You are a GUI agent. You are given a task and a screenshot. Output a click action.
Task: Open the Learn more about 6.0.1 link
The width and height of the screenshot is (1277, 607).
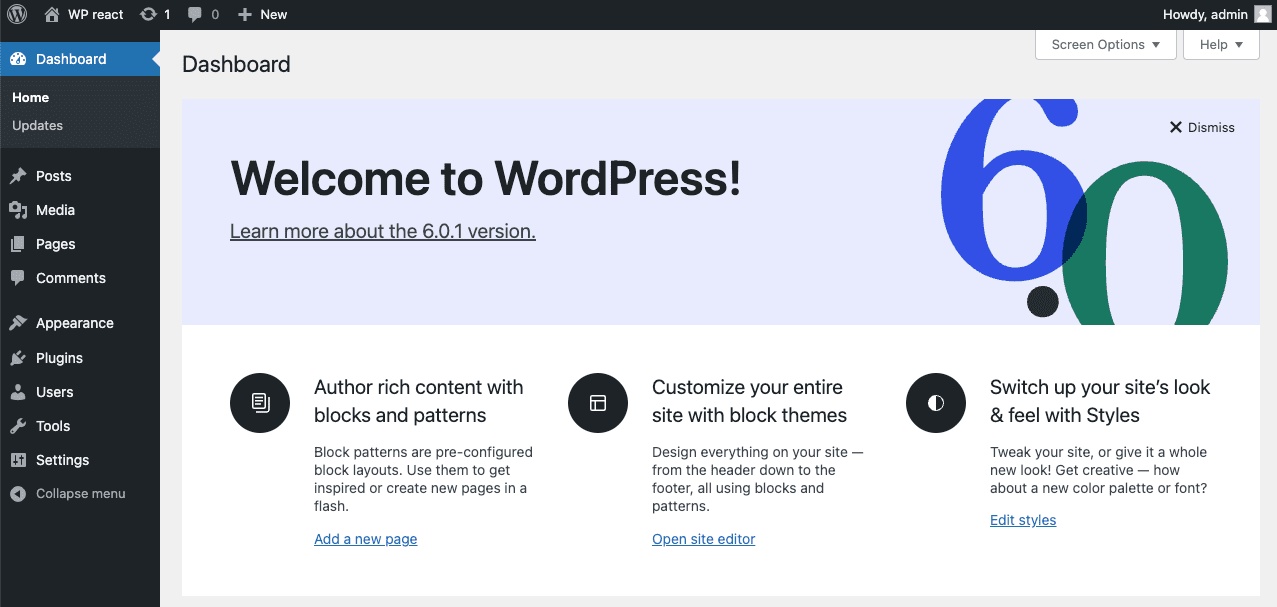pyautogui.click(x=383, y=231)
